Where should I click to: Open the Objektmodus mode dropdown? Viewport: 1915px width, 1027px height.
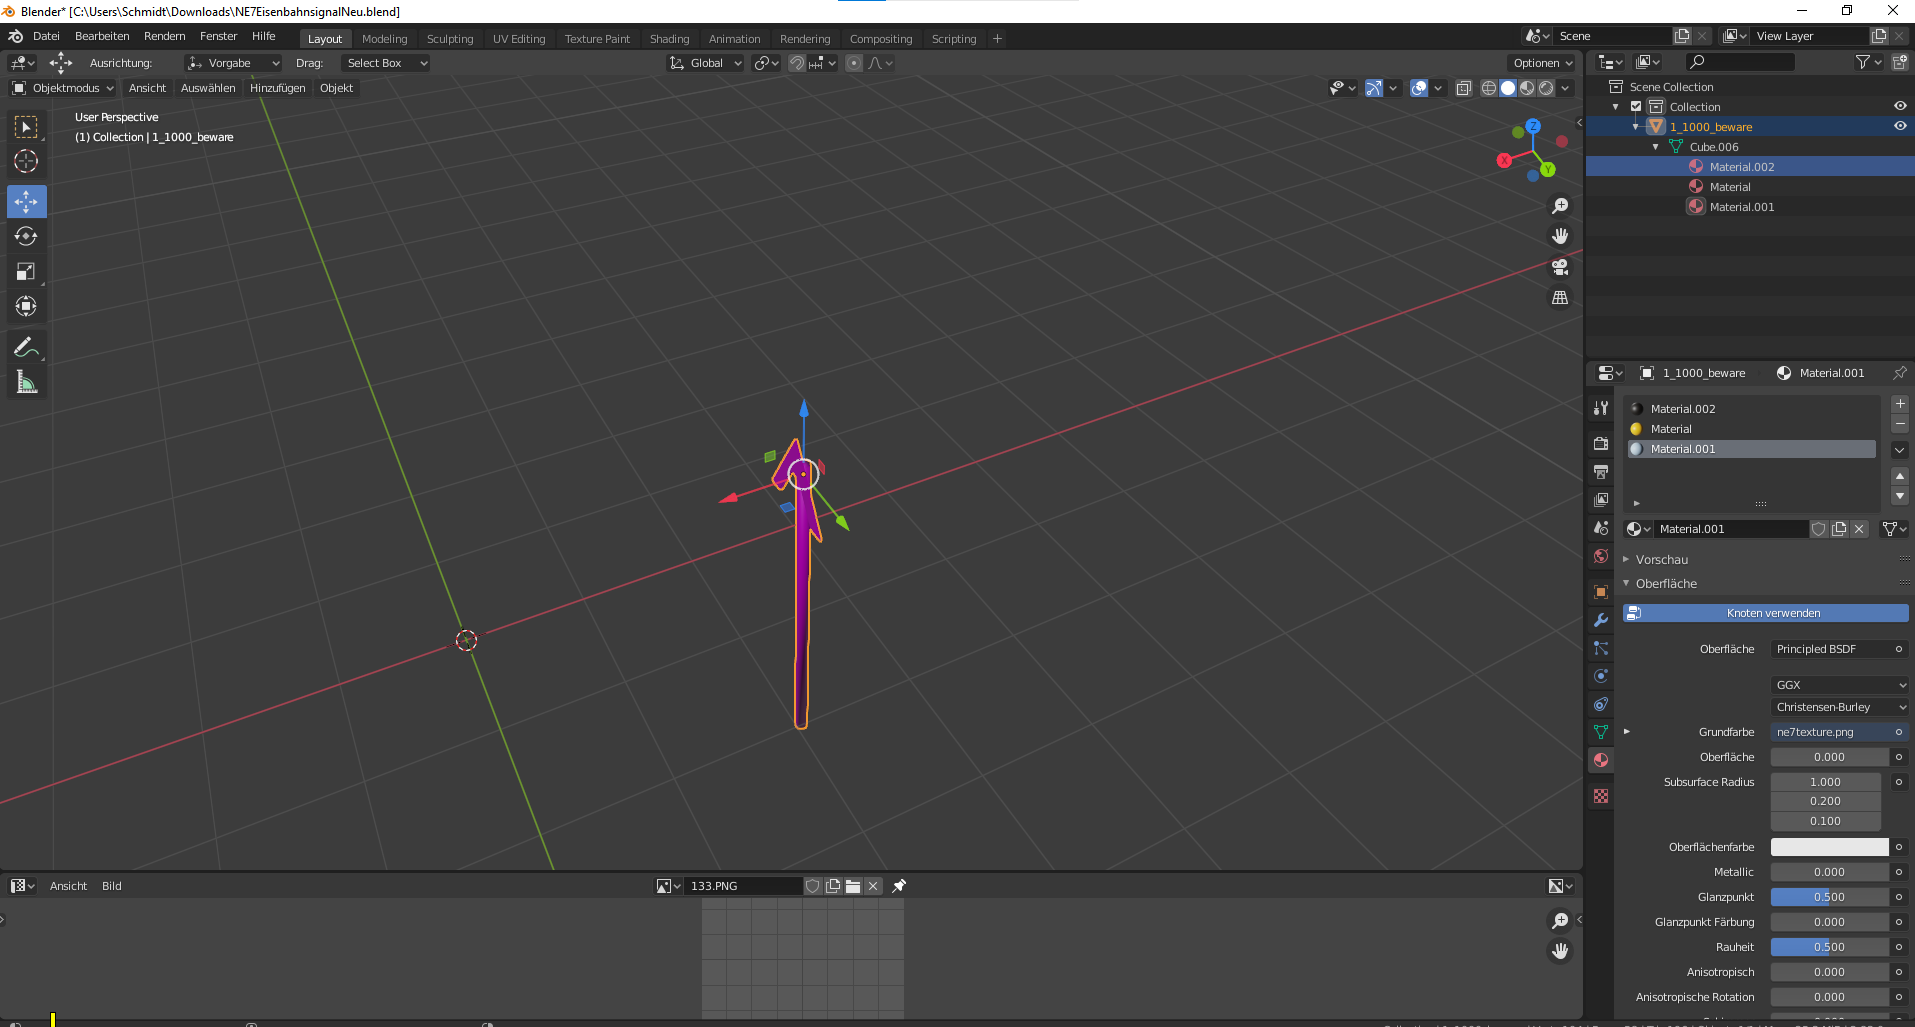point(64,88)
